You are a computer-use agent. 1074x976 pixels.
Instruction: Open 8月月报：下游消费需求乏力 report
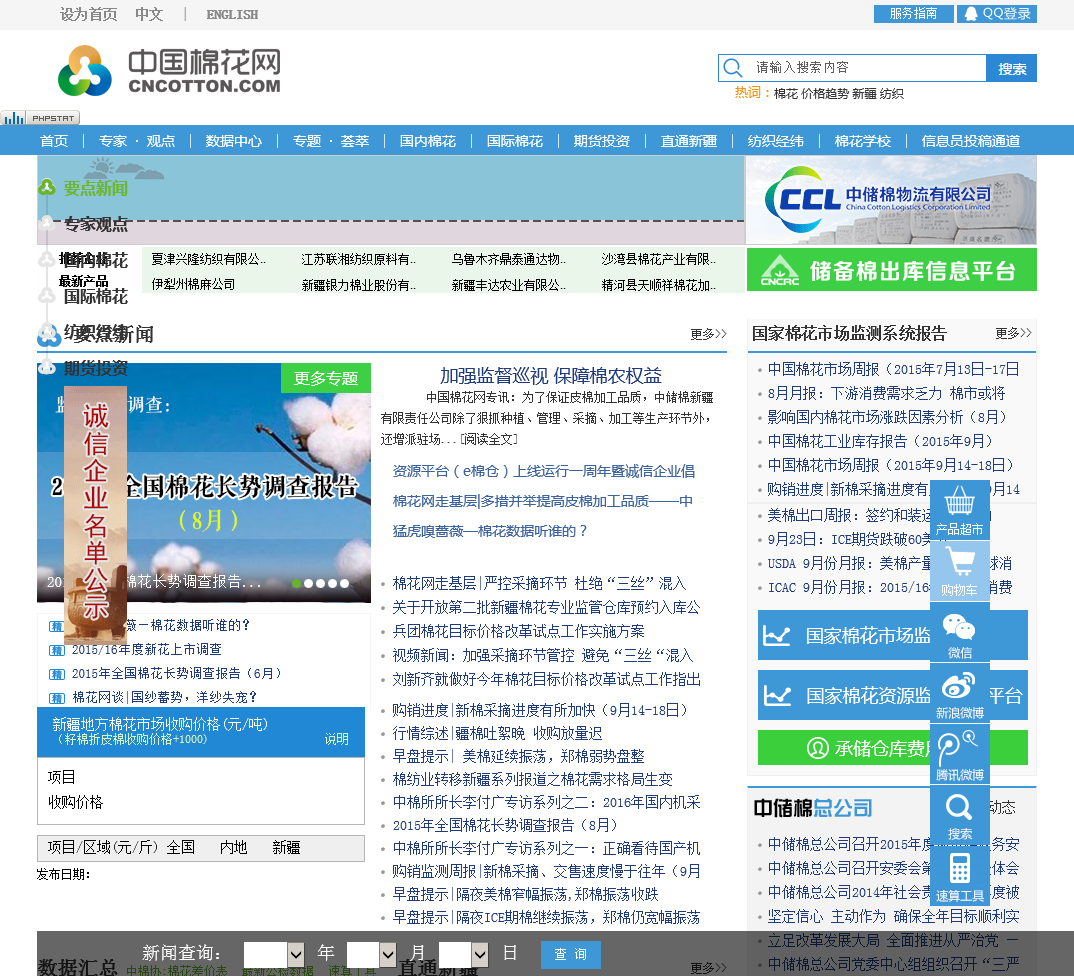[886, 393]
